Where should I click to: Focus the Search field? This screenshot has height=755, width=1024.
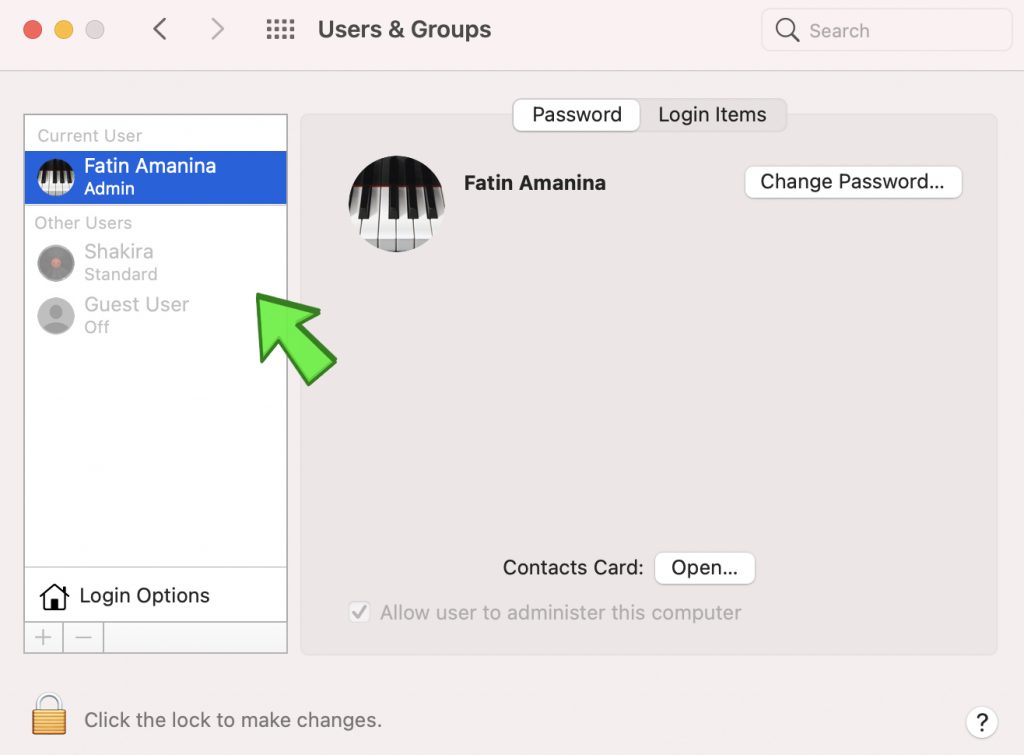pyautogui.click(x=887, y=30)
